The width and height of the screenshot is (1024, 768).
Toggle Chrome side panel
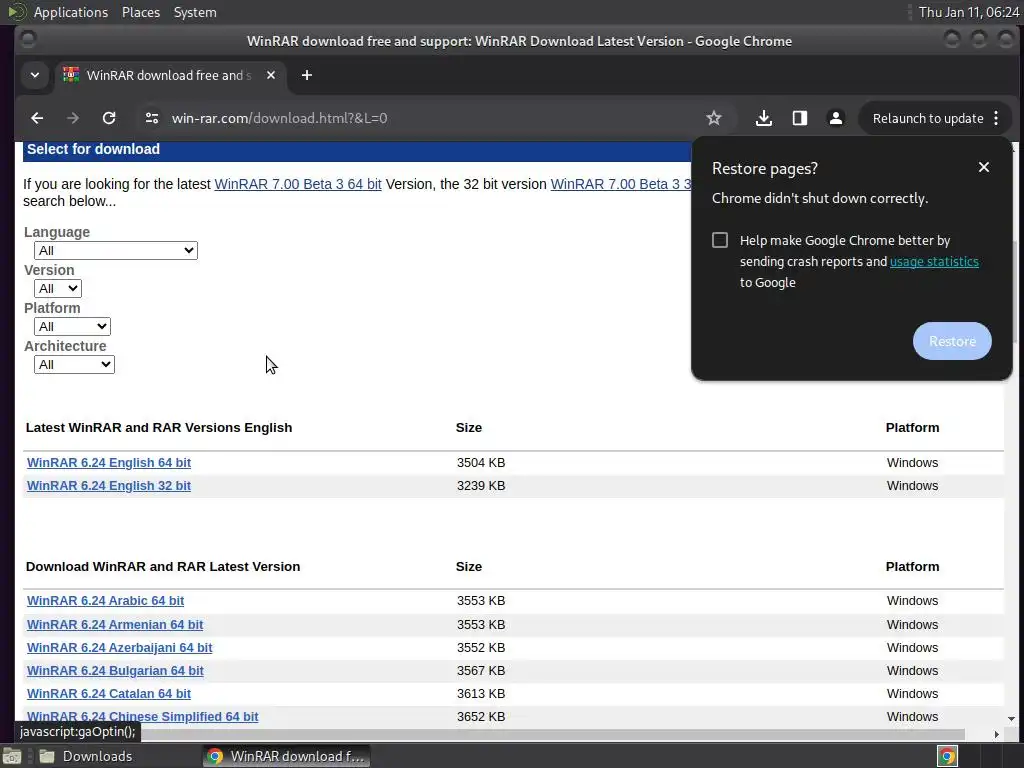[799, 118]
